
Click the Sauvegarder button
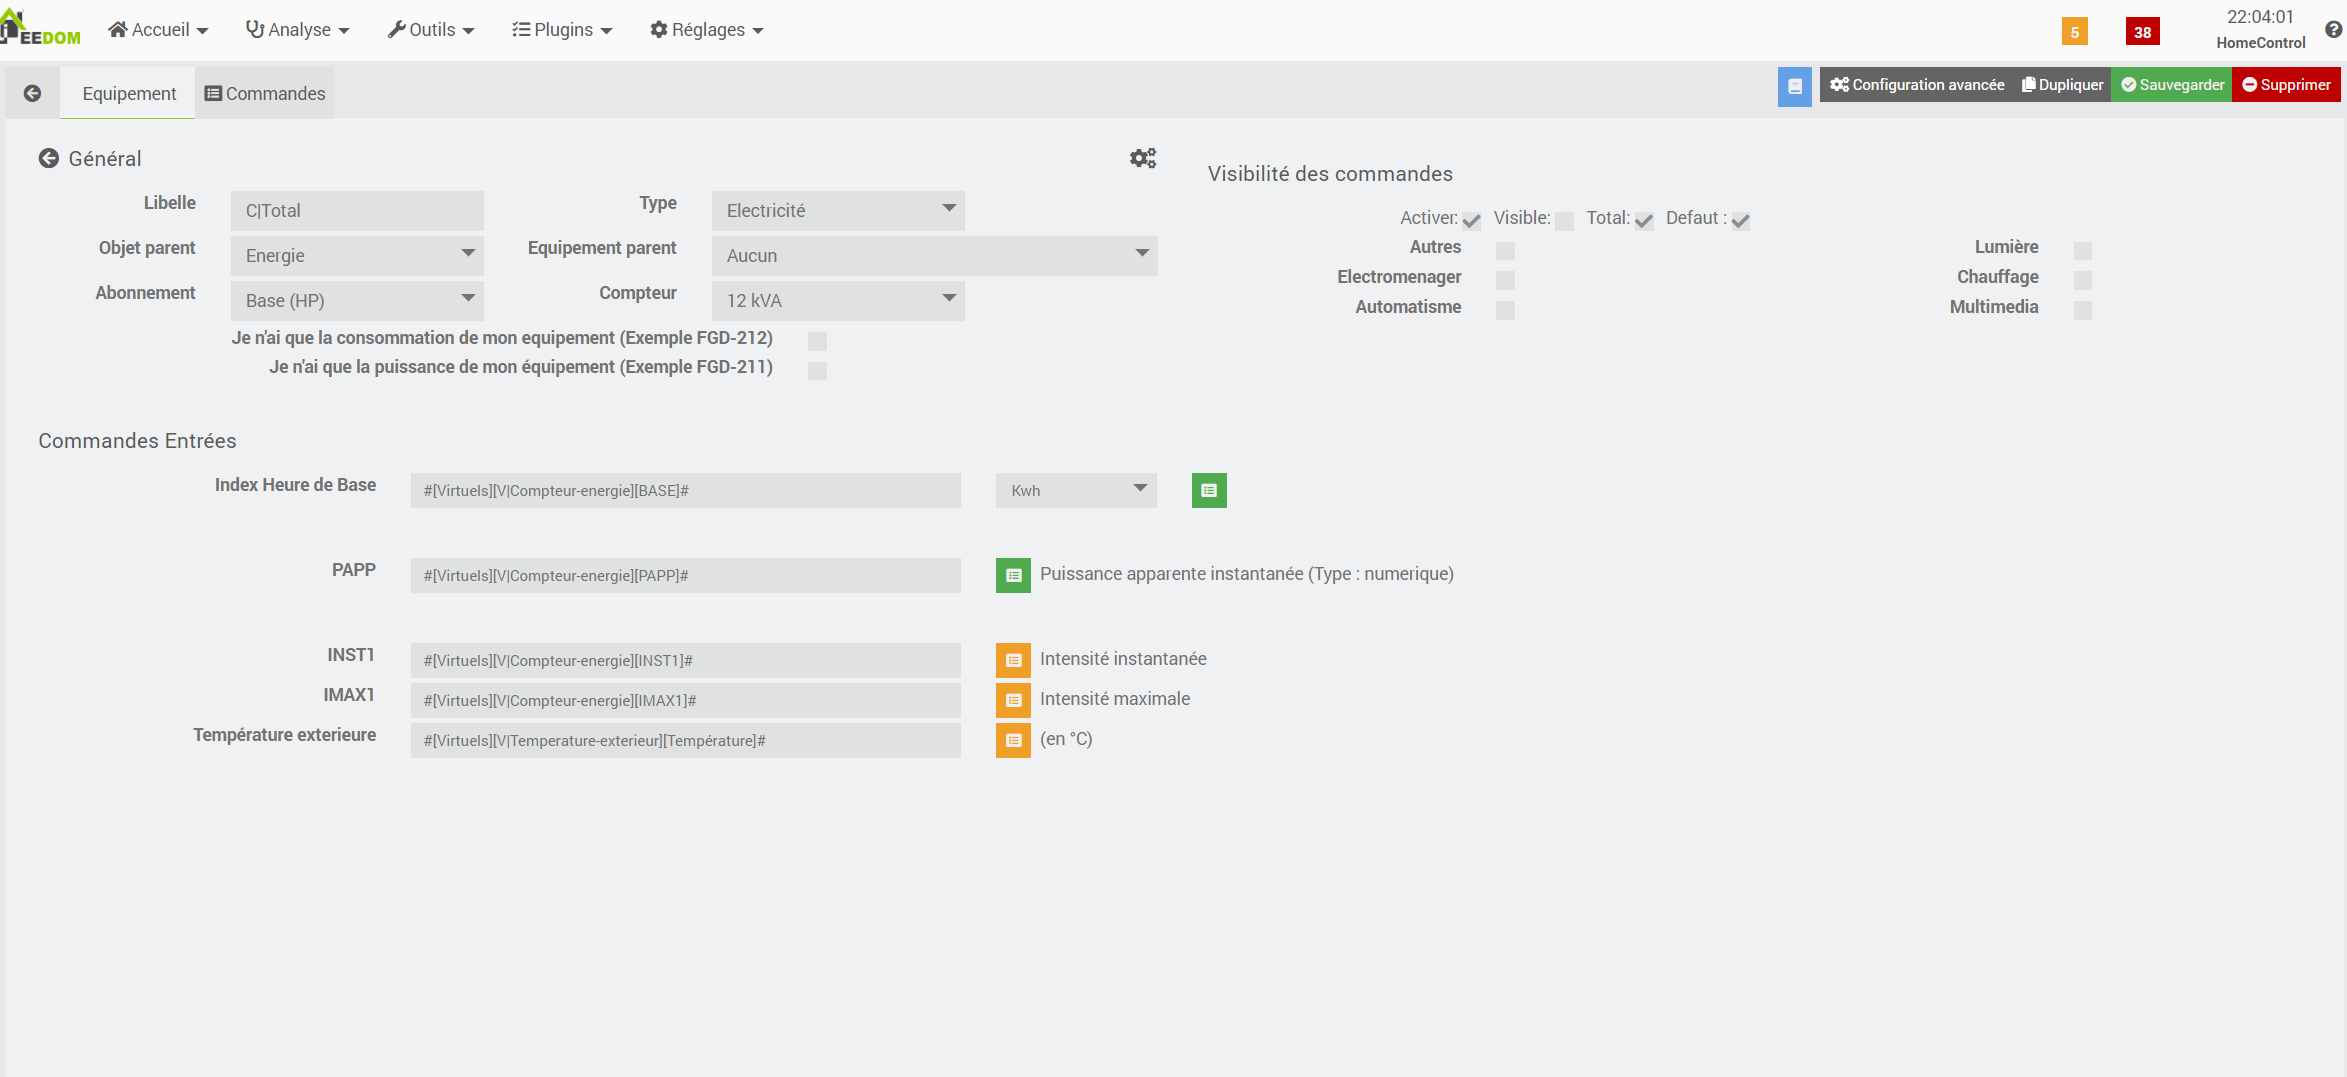point(2172,85)
